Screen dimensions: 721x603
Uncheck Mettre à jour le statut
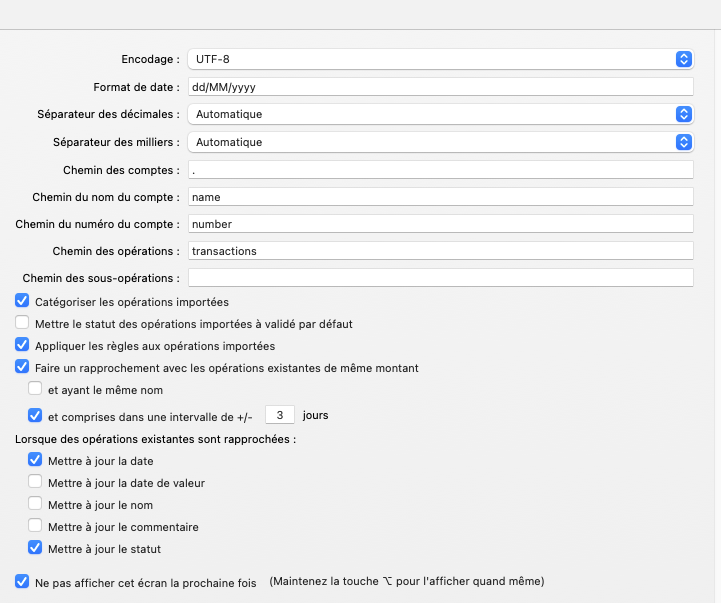(36, 548)
